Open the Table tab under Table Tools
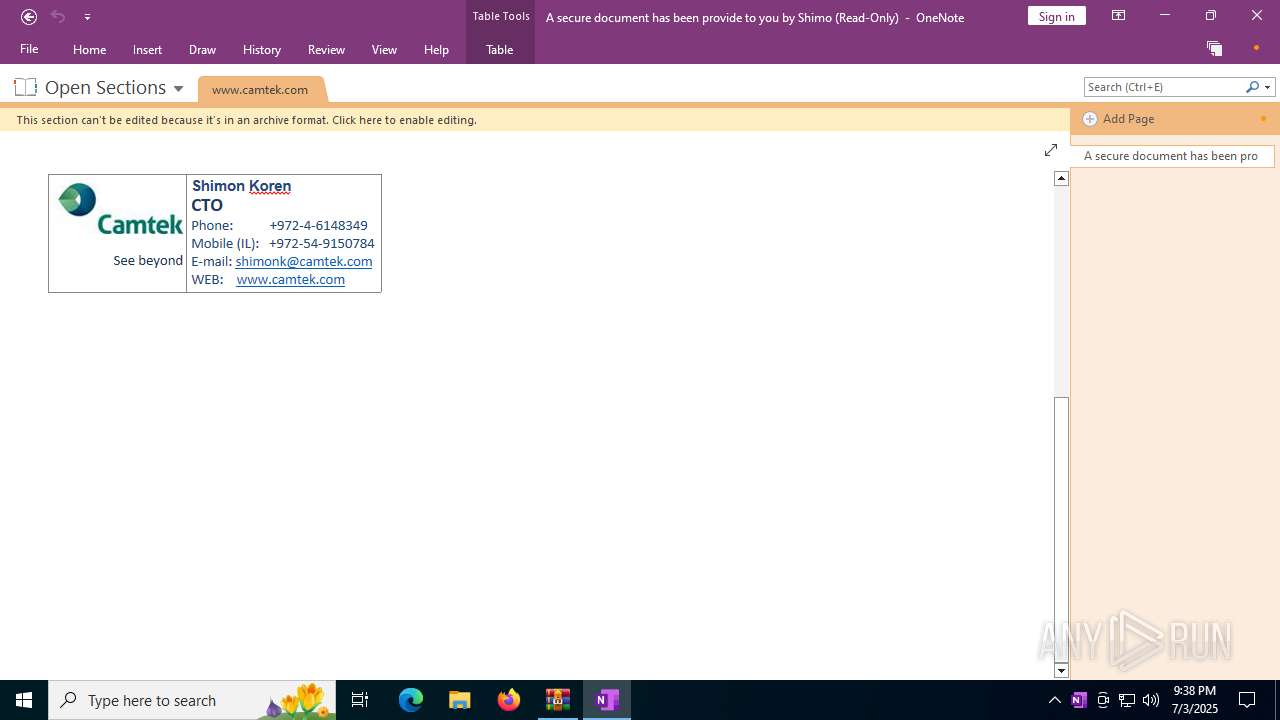The image size is (1280, 720). tap(500, 49)
